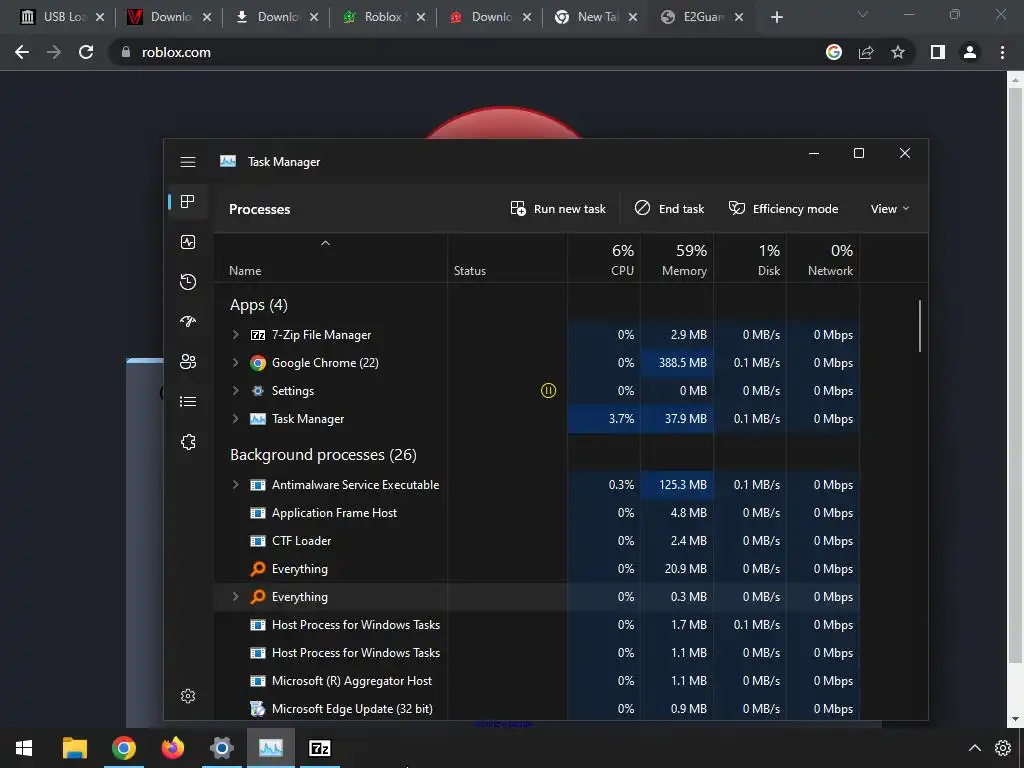Select Processes page icon in sidebar
This screenshot has width=1024, height=768.
click(x=187, y=202)
